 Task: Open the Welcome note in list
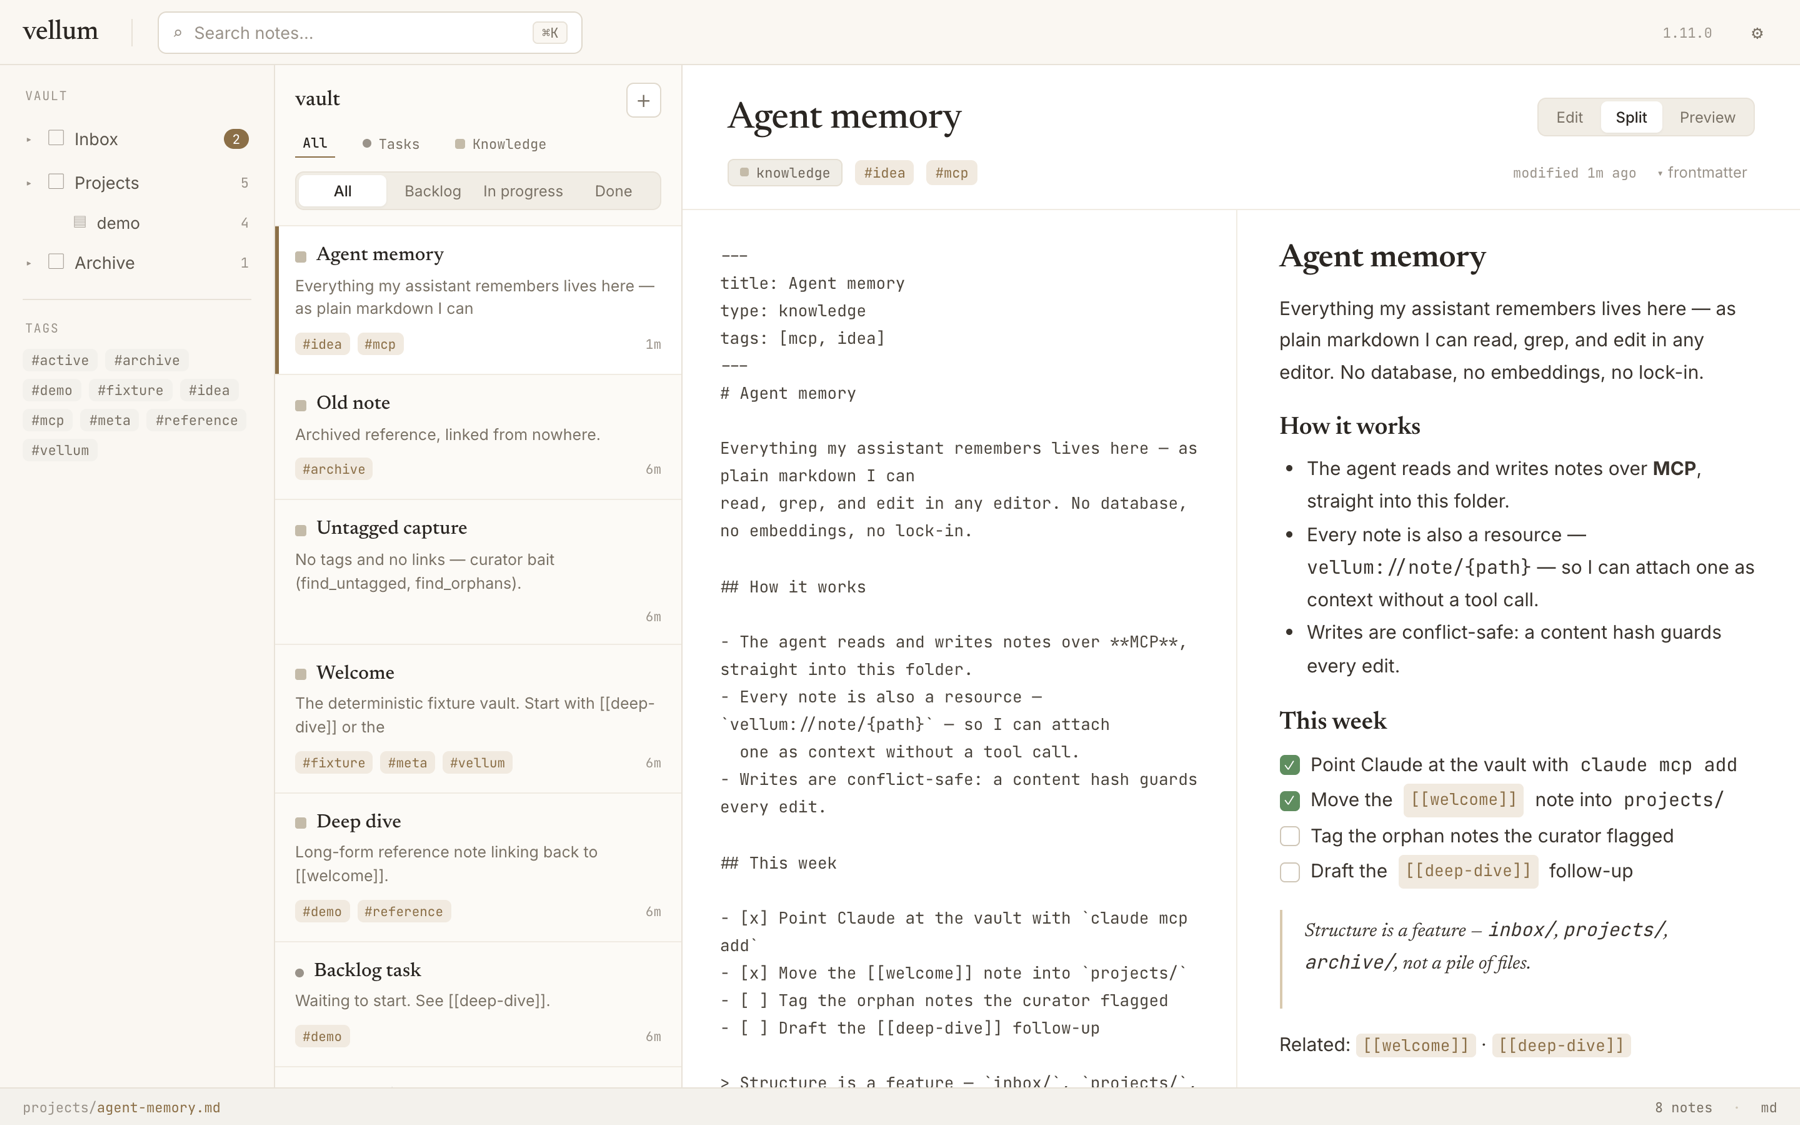(479, 718)
